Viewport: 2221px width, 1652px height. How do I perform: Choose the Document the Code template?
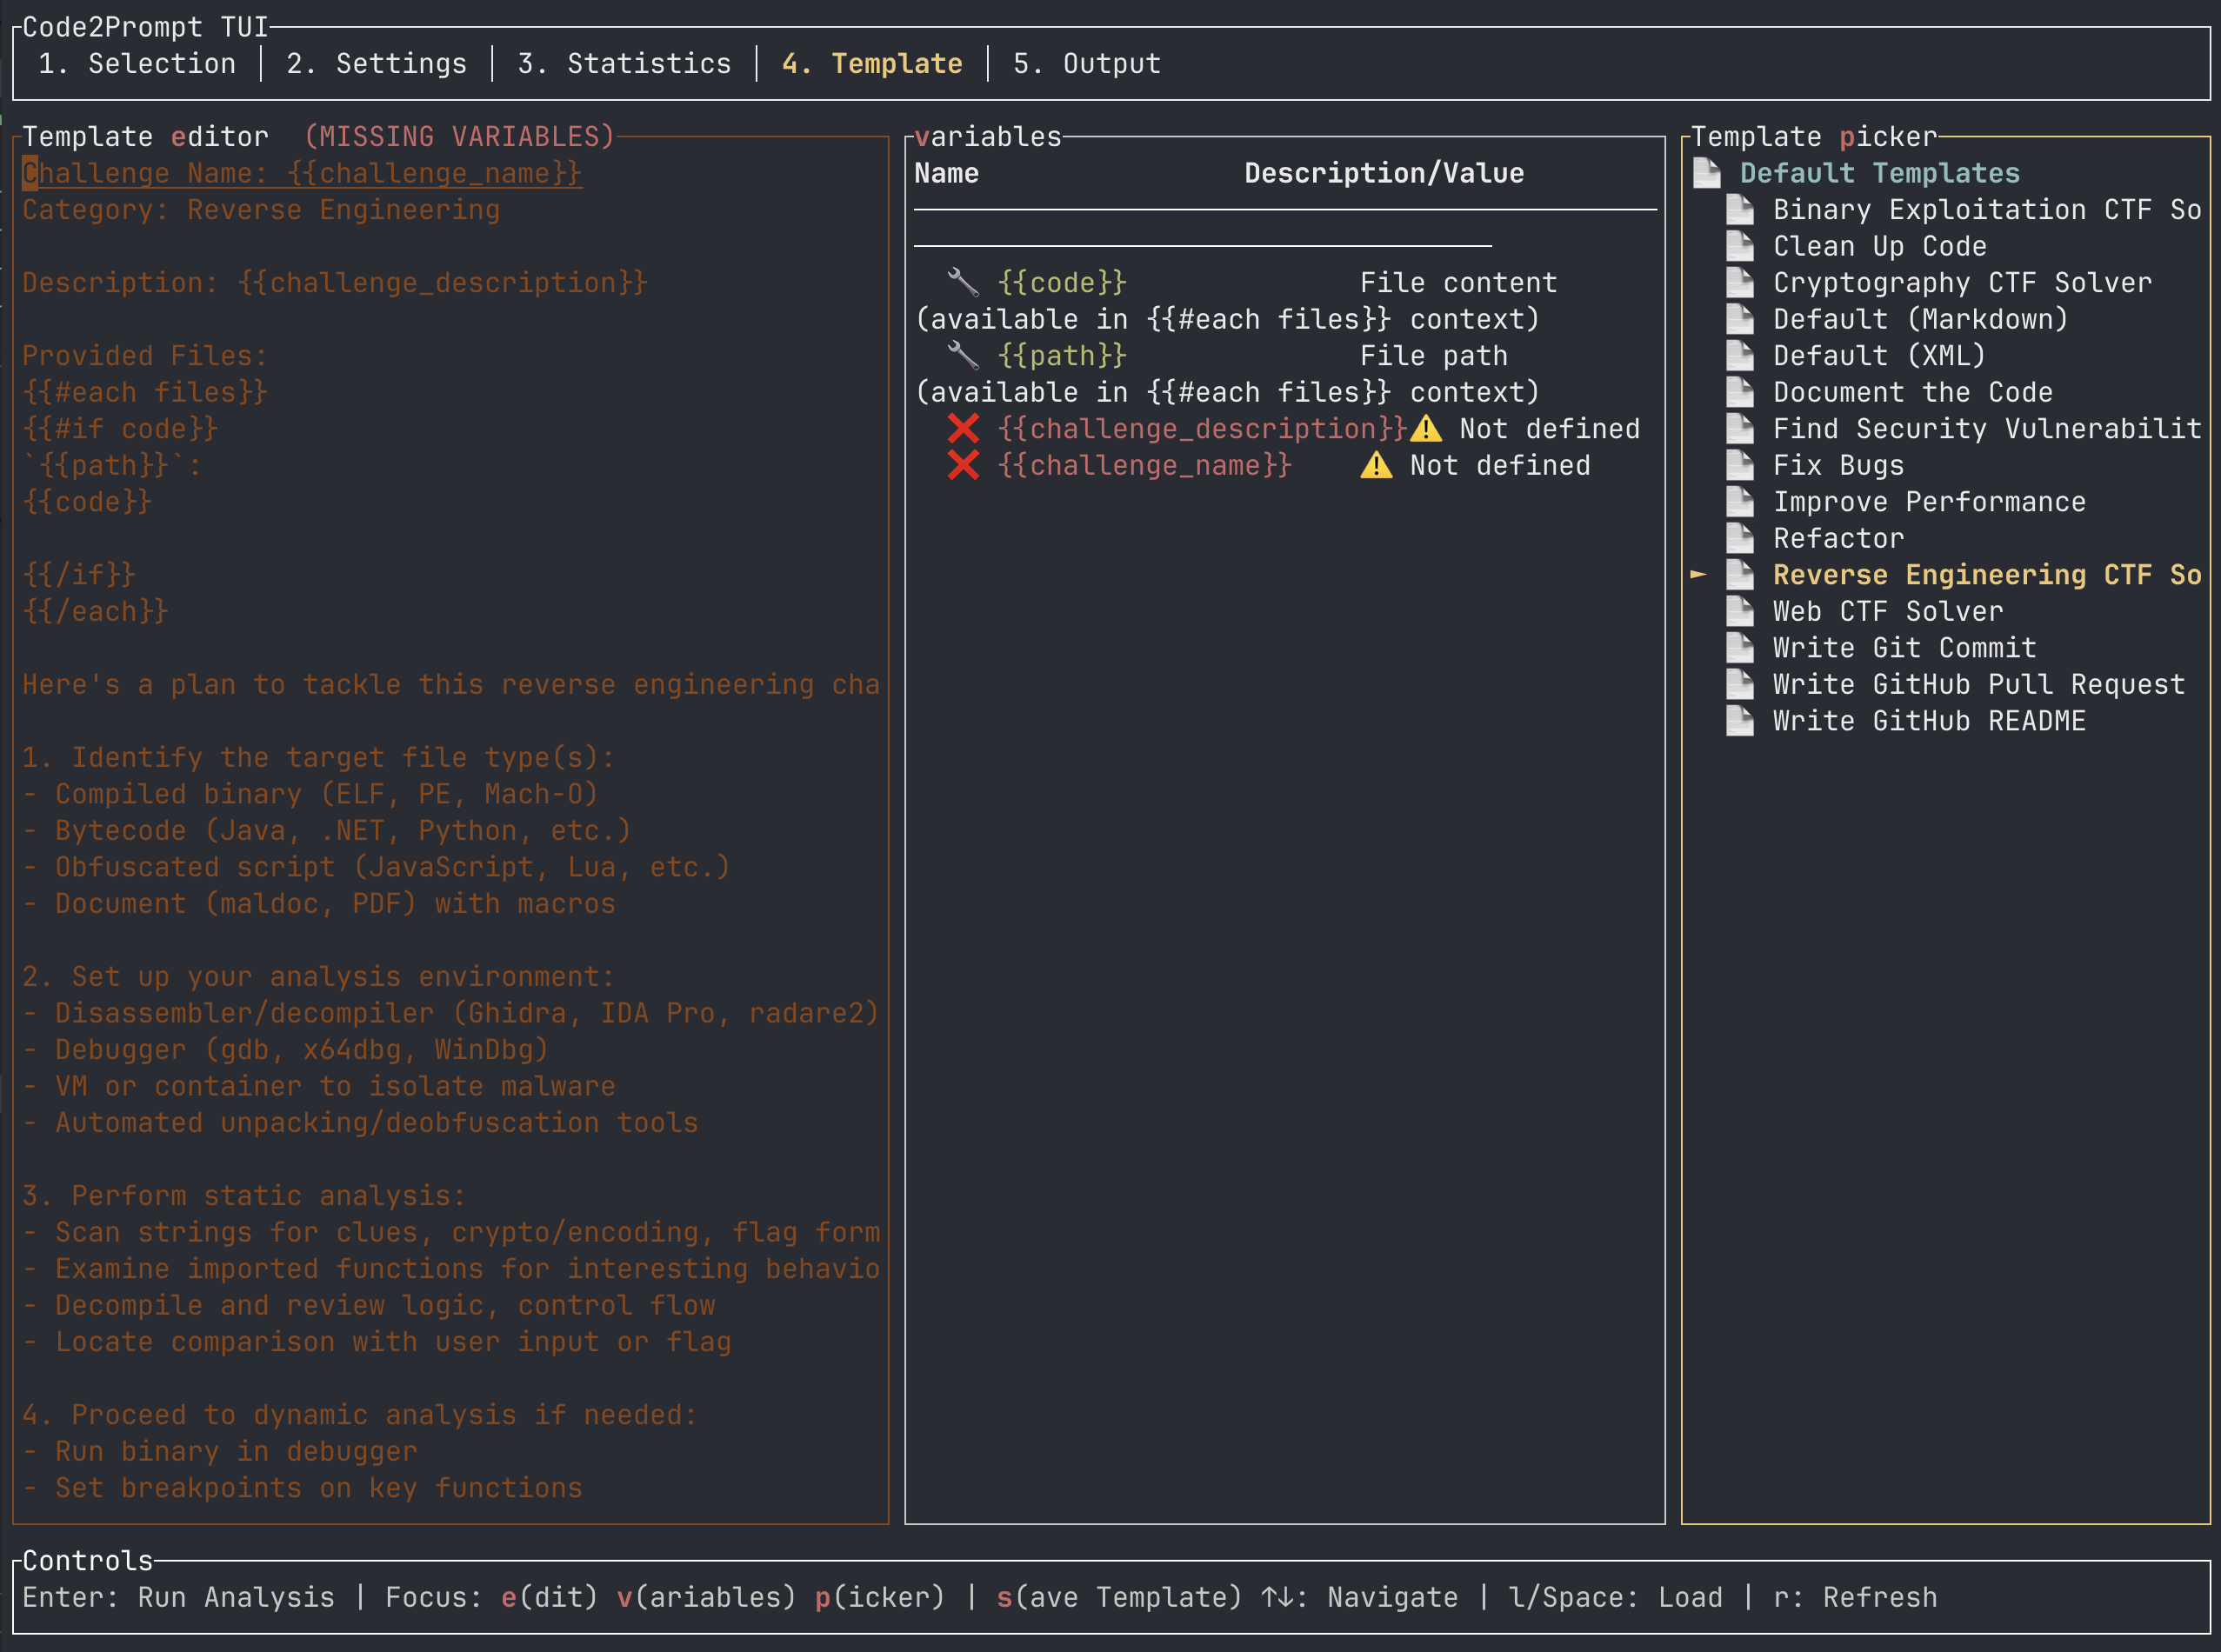(x=1913, y=392)
